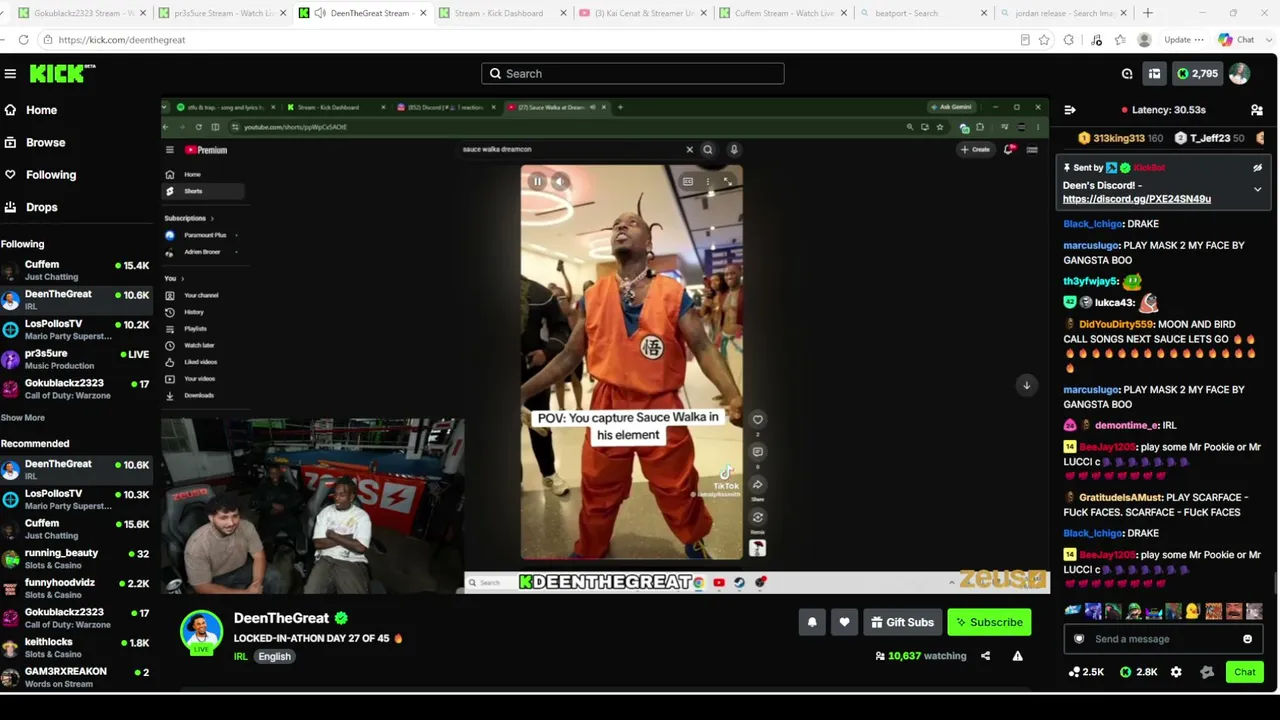Click the Kick logo
This screenshot has width=1280, height=720.
pos(62,73)
